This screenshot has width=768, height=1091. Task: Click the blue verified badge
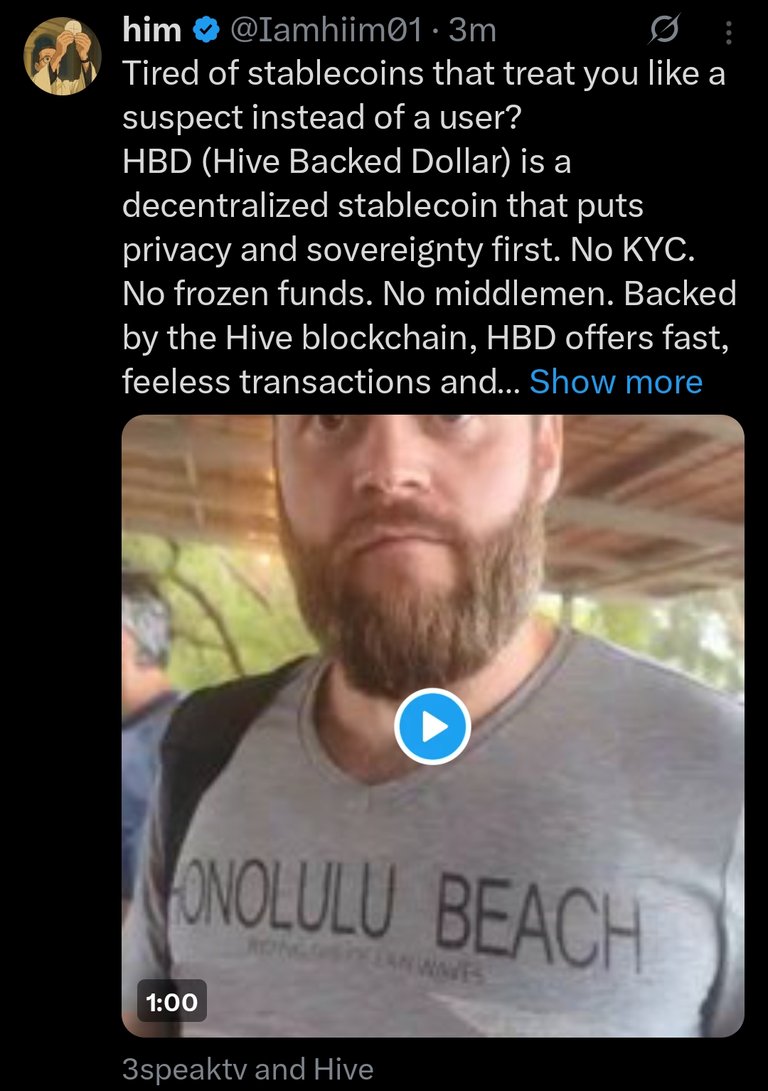pyautogui.click(x=206, y=30)
